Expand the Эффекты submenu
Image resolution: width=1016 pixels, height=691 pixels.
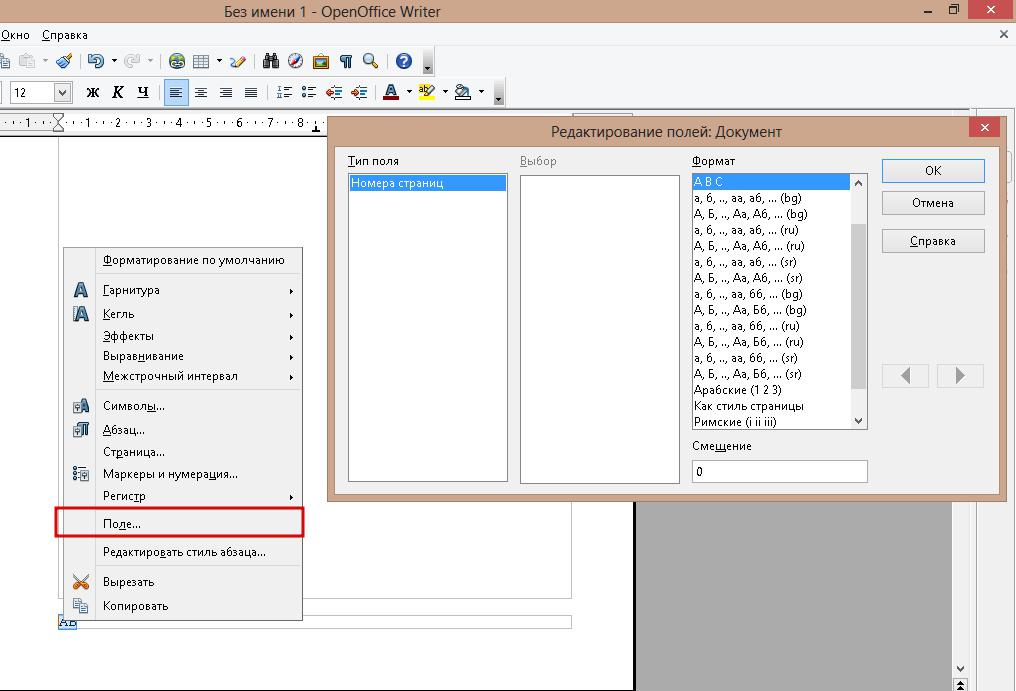click(193, 336)
